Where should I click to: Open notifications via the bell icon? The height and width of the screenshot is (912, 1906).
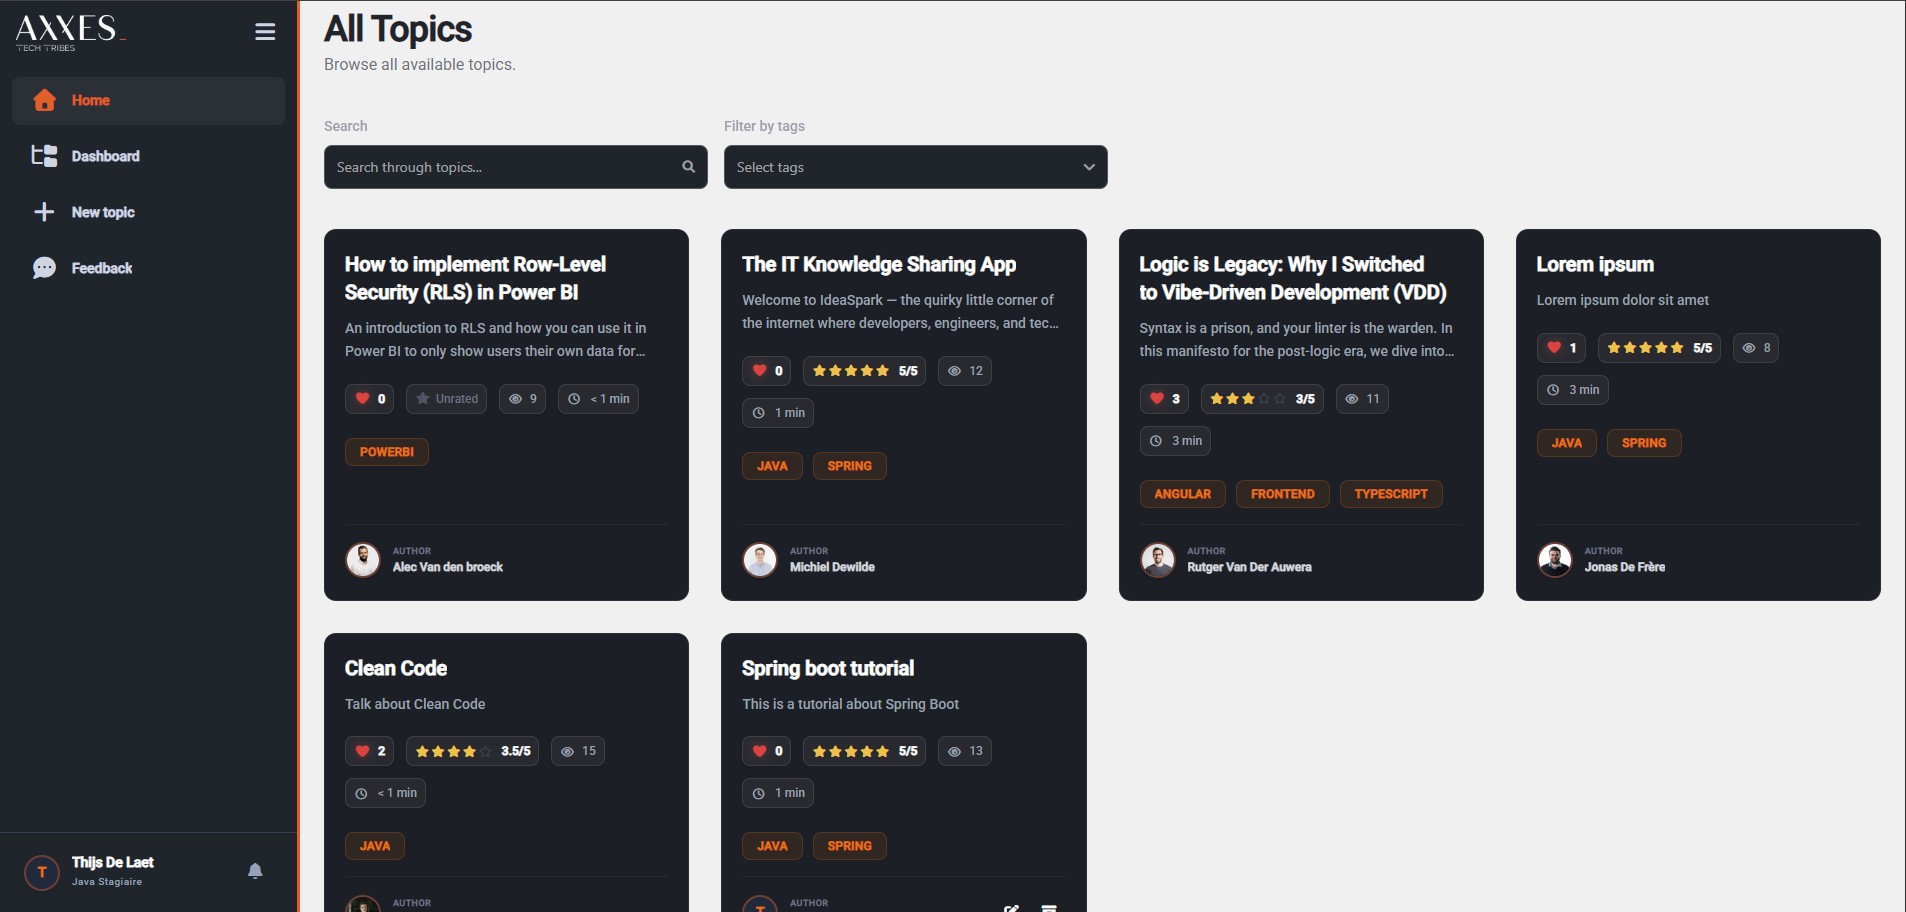255,871
